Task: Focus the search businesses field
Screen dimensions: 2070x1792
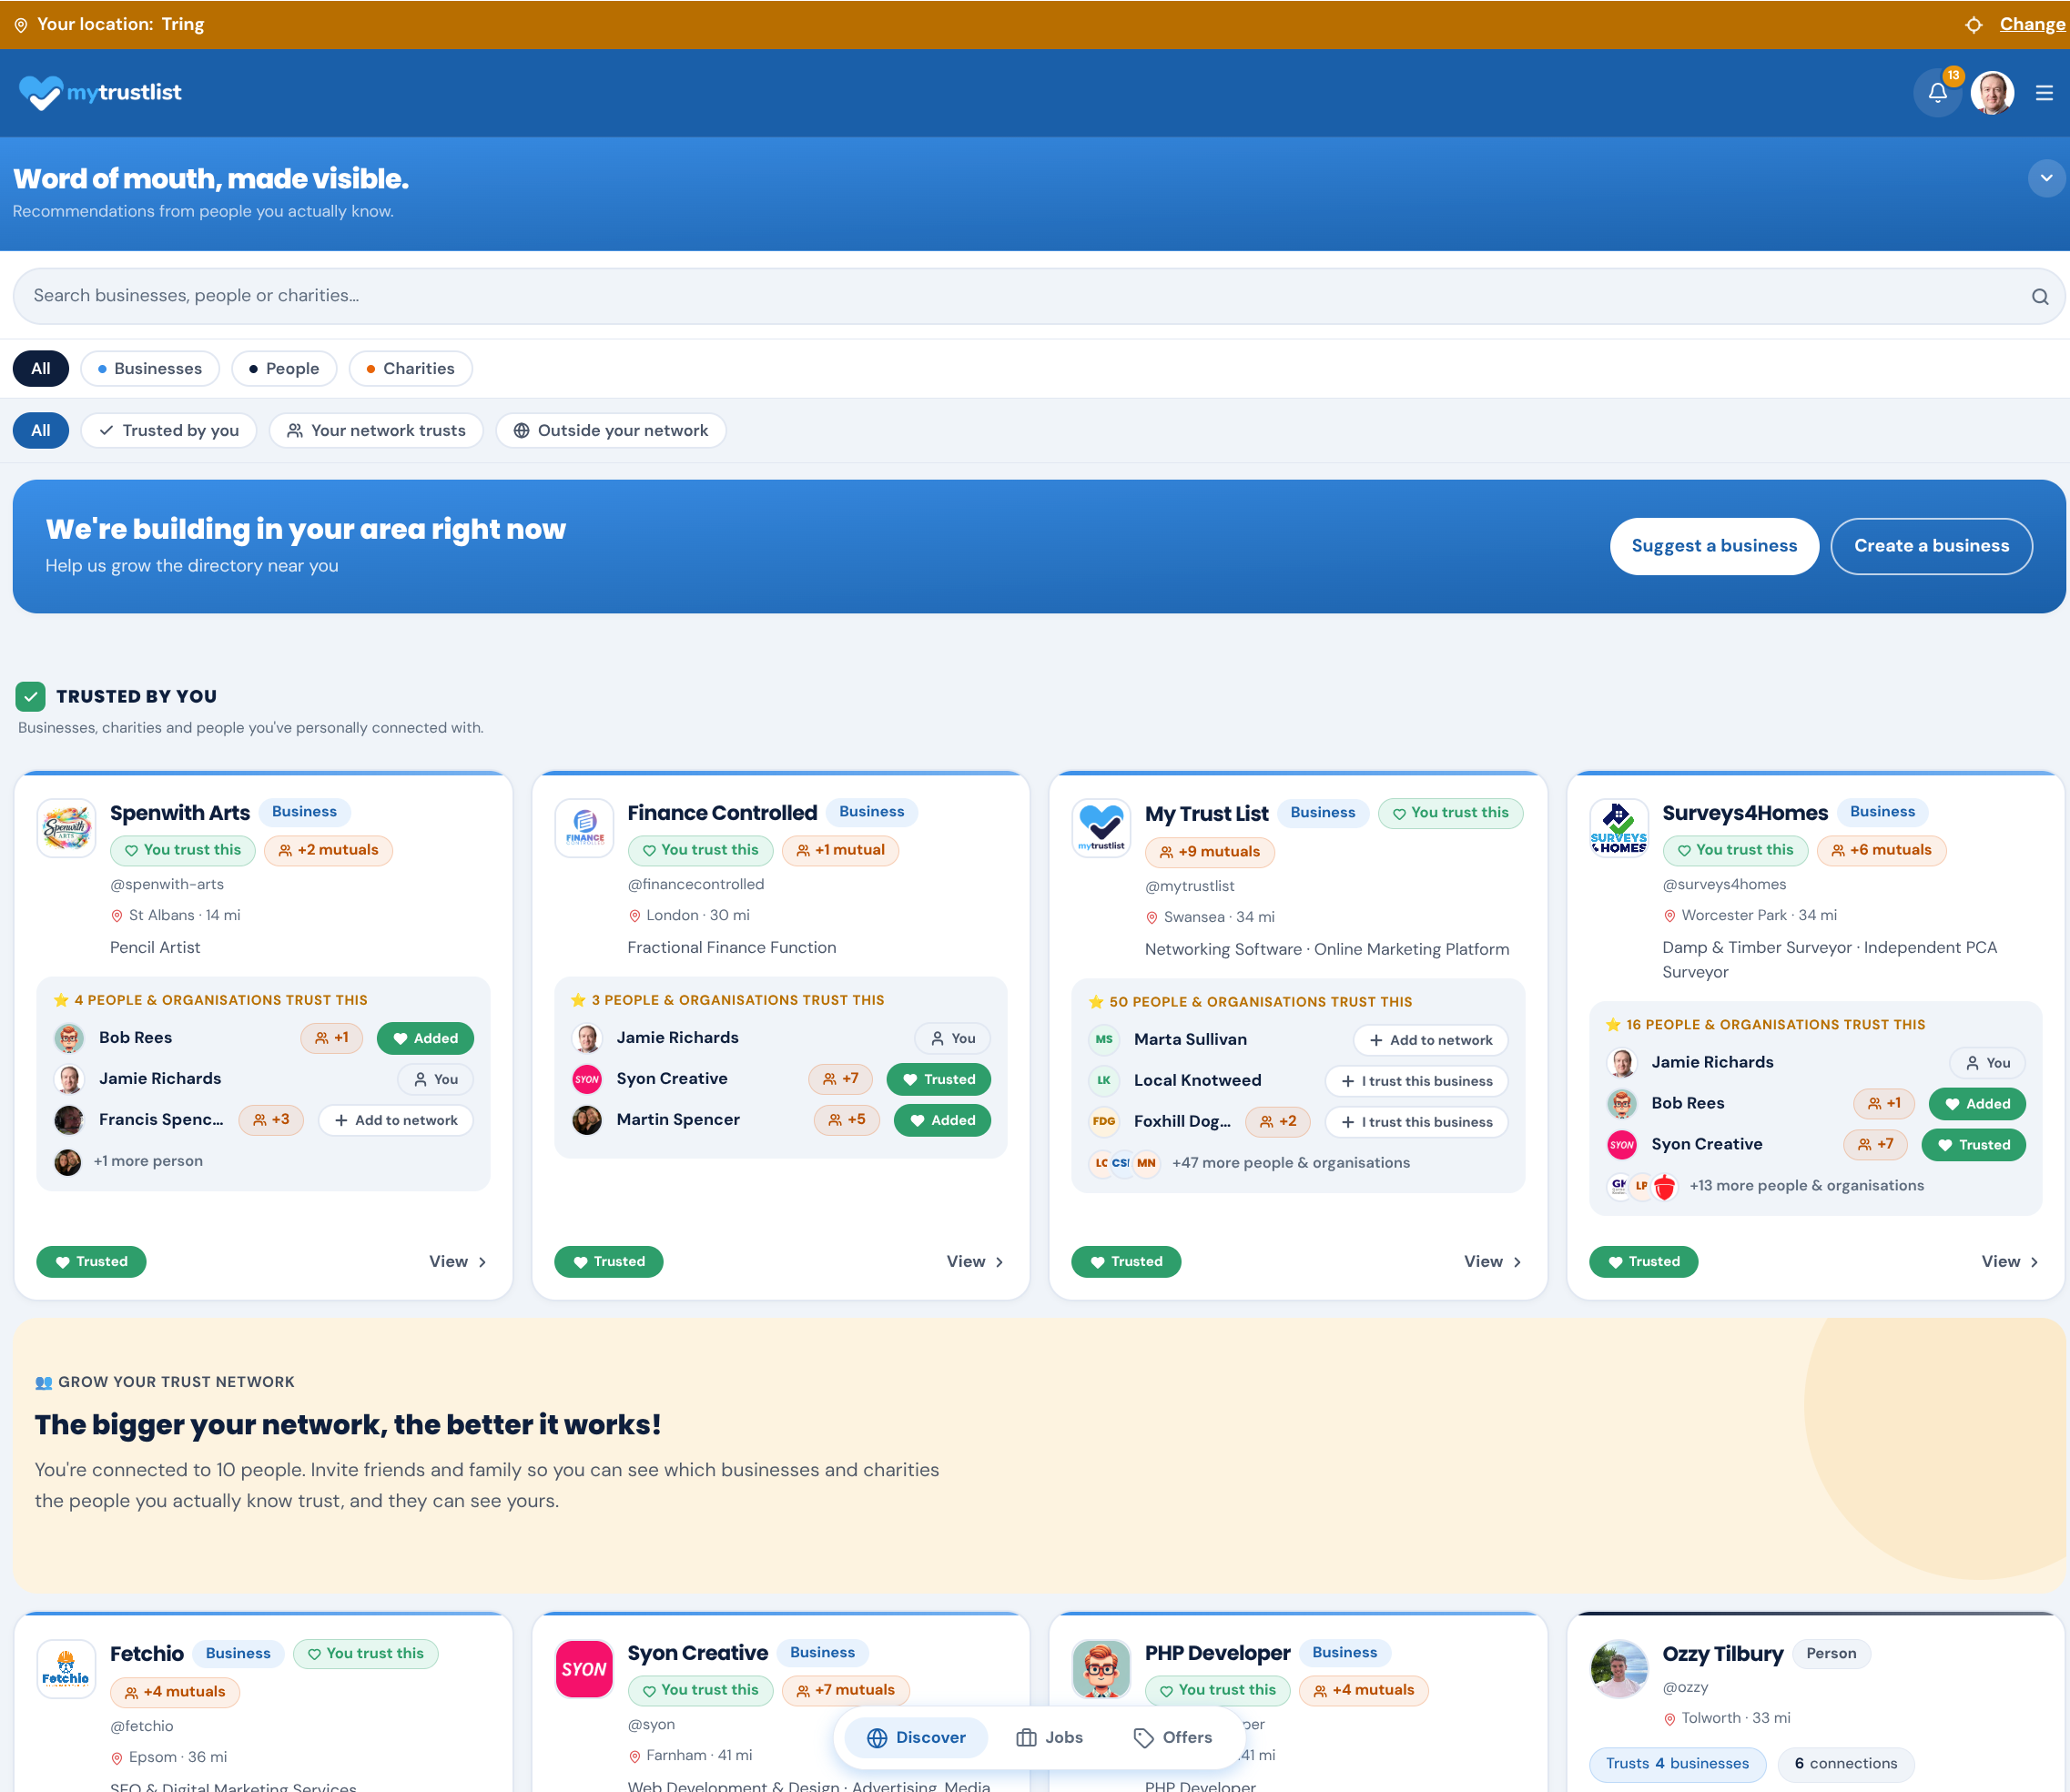Action: 1038,296
